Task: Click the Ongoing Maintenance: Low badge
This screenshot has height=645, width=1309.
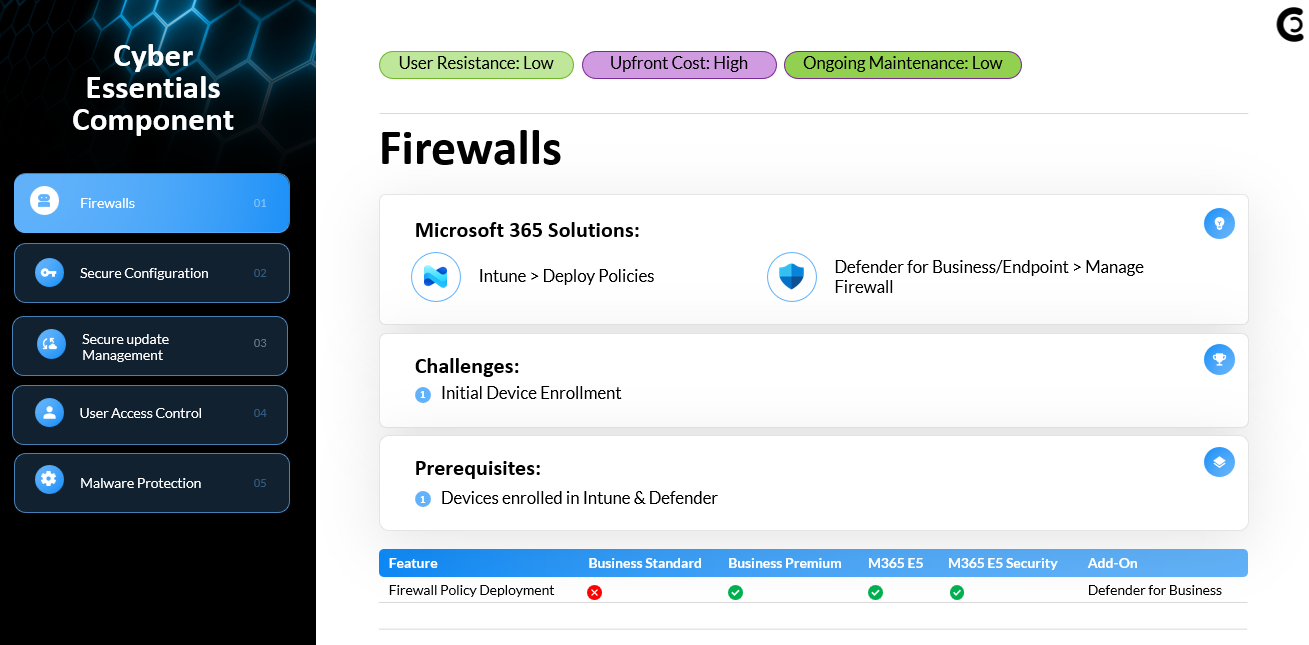Action: point(903,63)
